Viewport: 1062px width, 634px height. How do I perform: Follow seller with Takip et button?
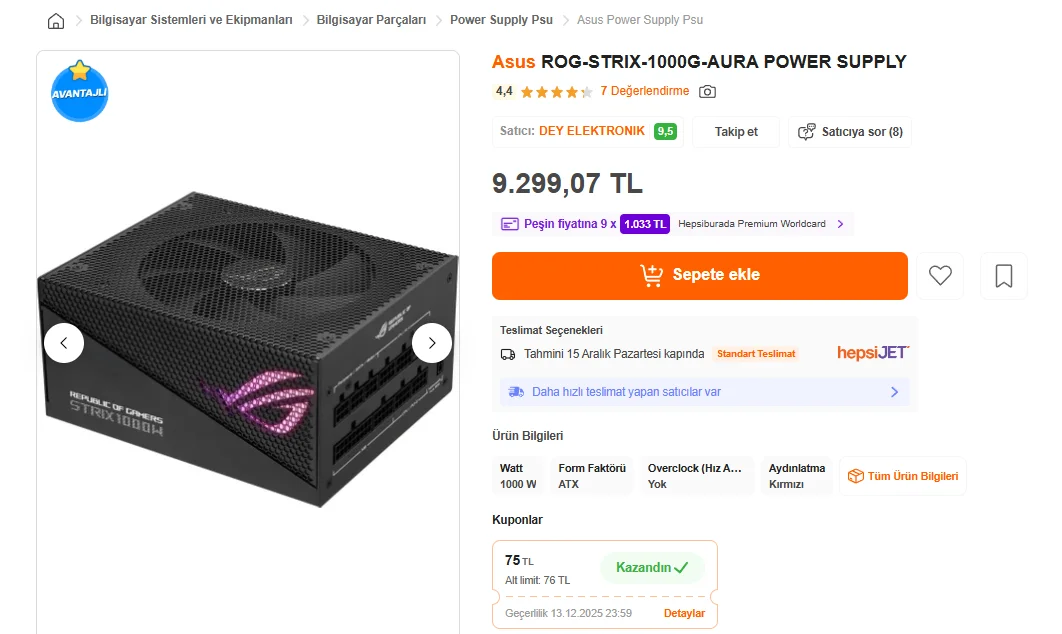coord(736,132)
